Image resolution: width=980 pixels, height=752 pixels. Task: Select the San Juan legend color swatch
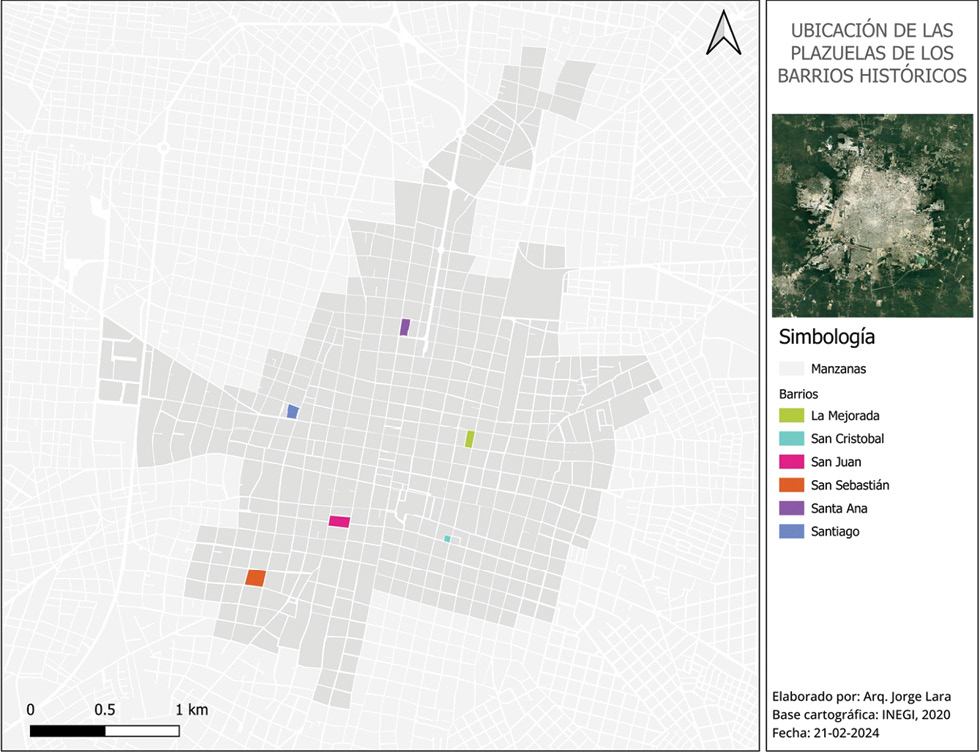coord(792,462)
